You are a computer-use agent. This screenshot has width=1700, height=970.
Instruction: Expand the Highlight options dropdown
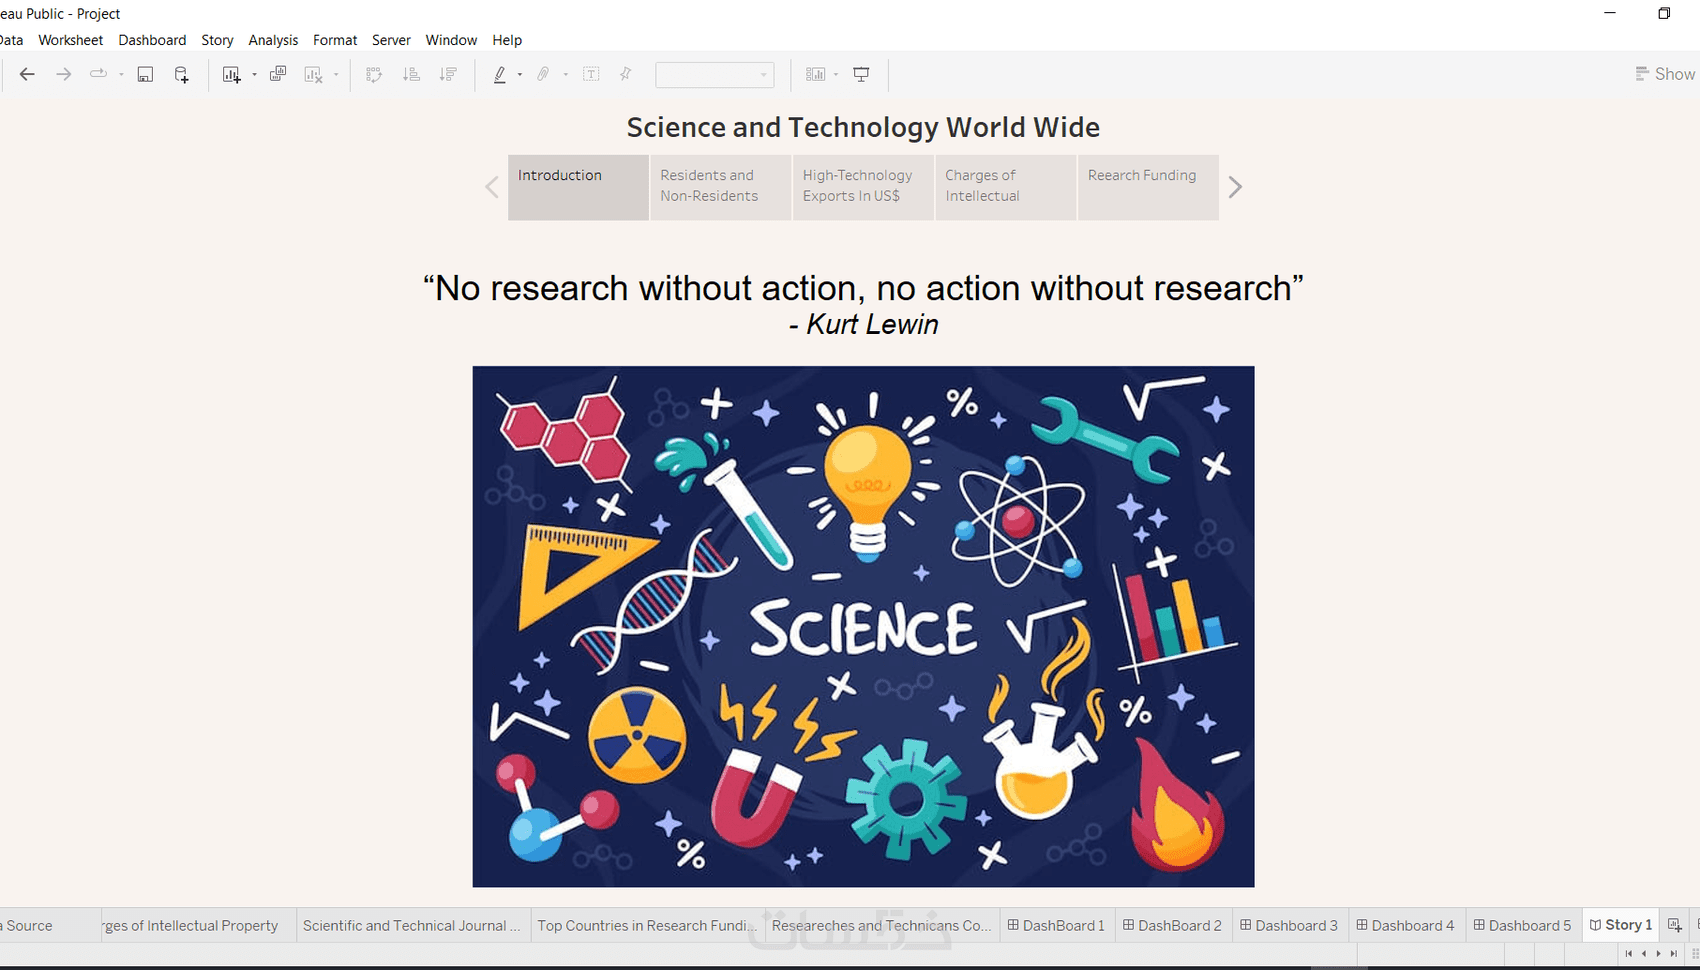point(520,74)
